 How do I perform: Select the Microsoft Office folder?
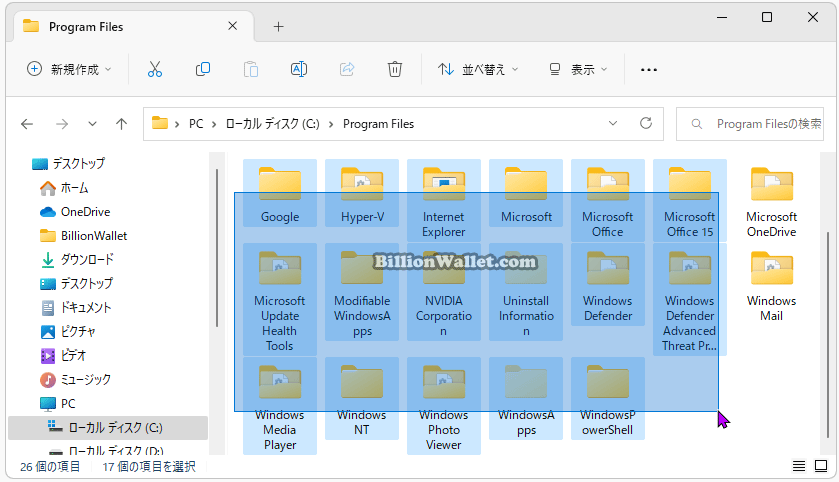607,200
